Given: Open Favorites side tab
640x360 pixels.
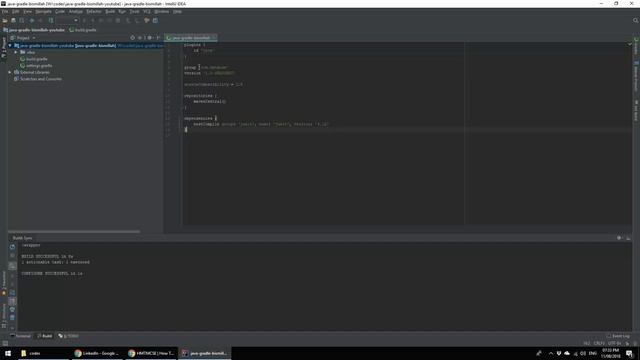Looking at the screenshot, I should [x=4, y=283].
